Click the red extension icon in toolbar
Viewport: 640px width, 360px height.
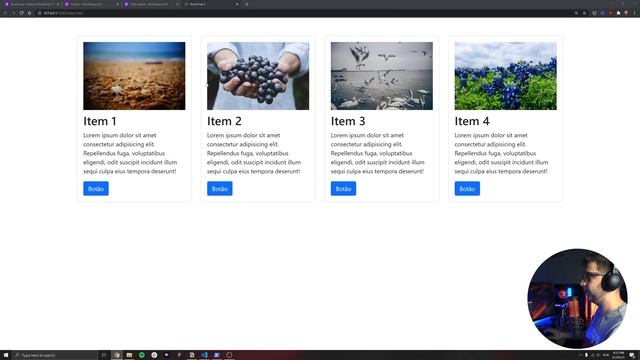(610, 13)
